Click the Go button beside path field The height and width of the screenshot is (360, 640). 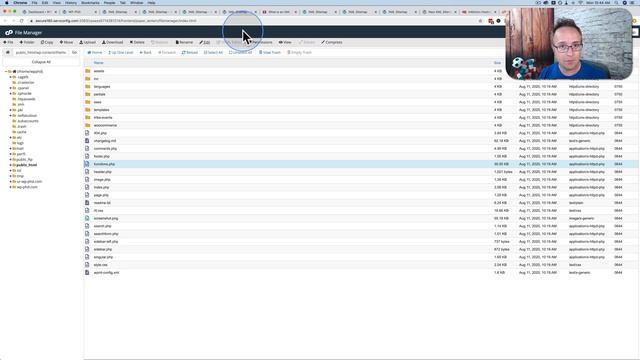[x=74, y=53]
